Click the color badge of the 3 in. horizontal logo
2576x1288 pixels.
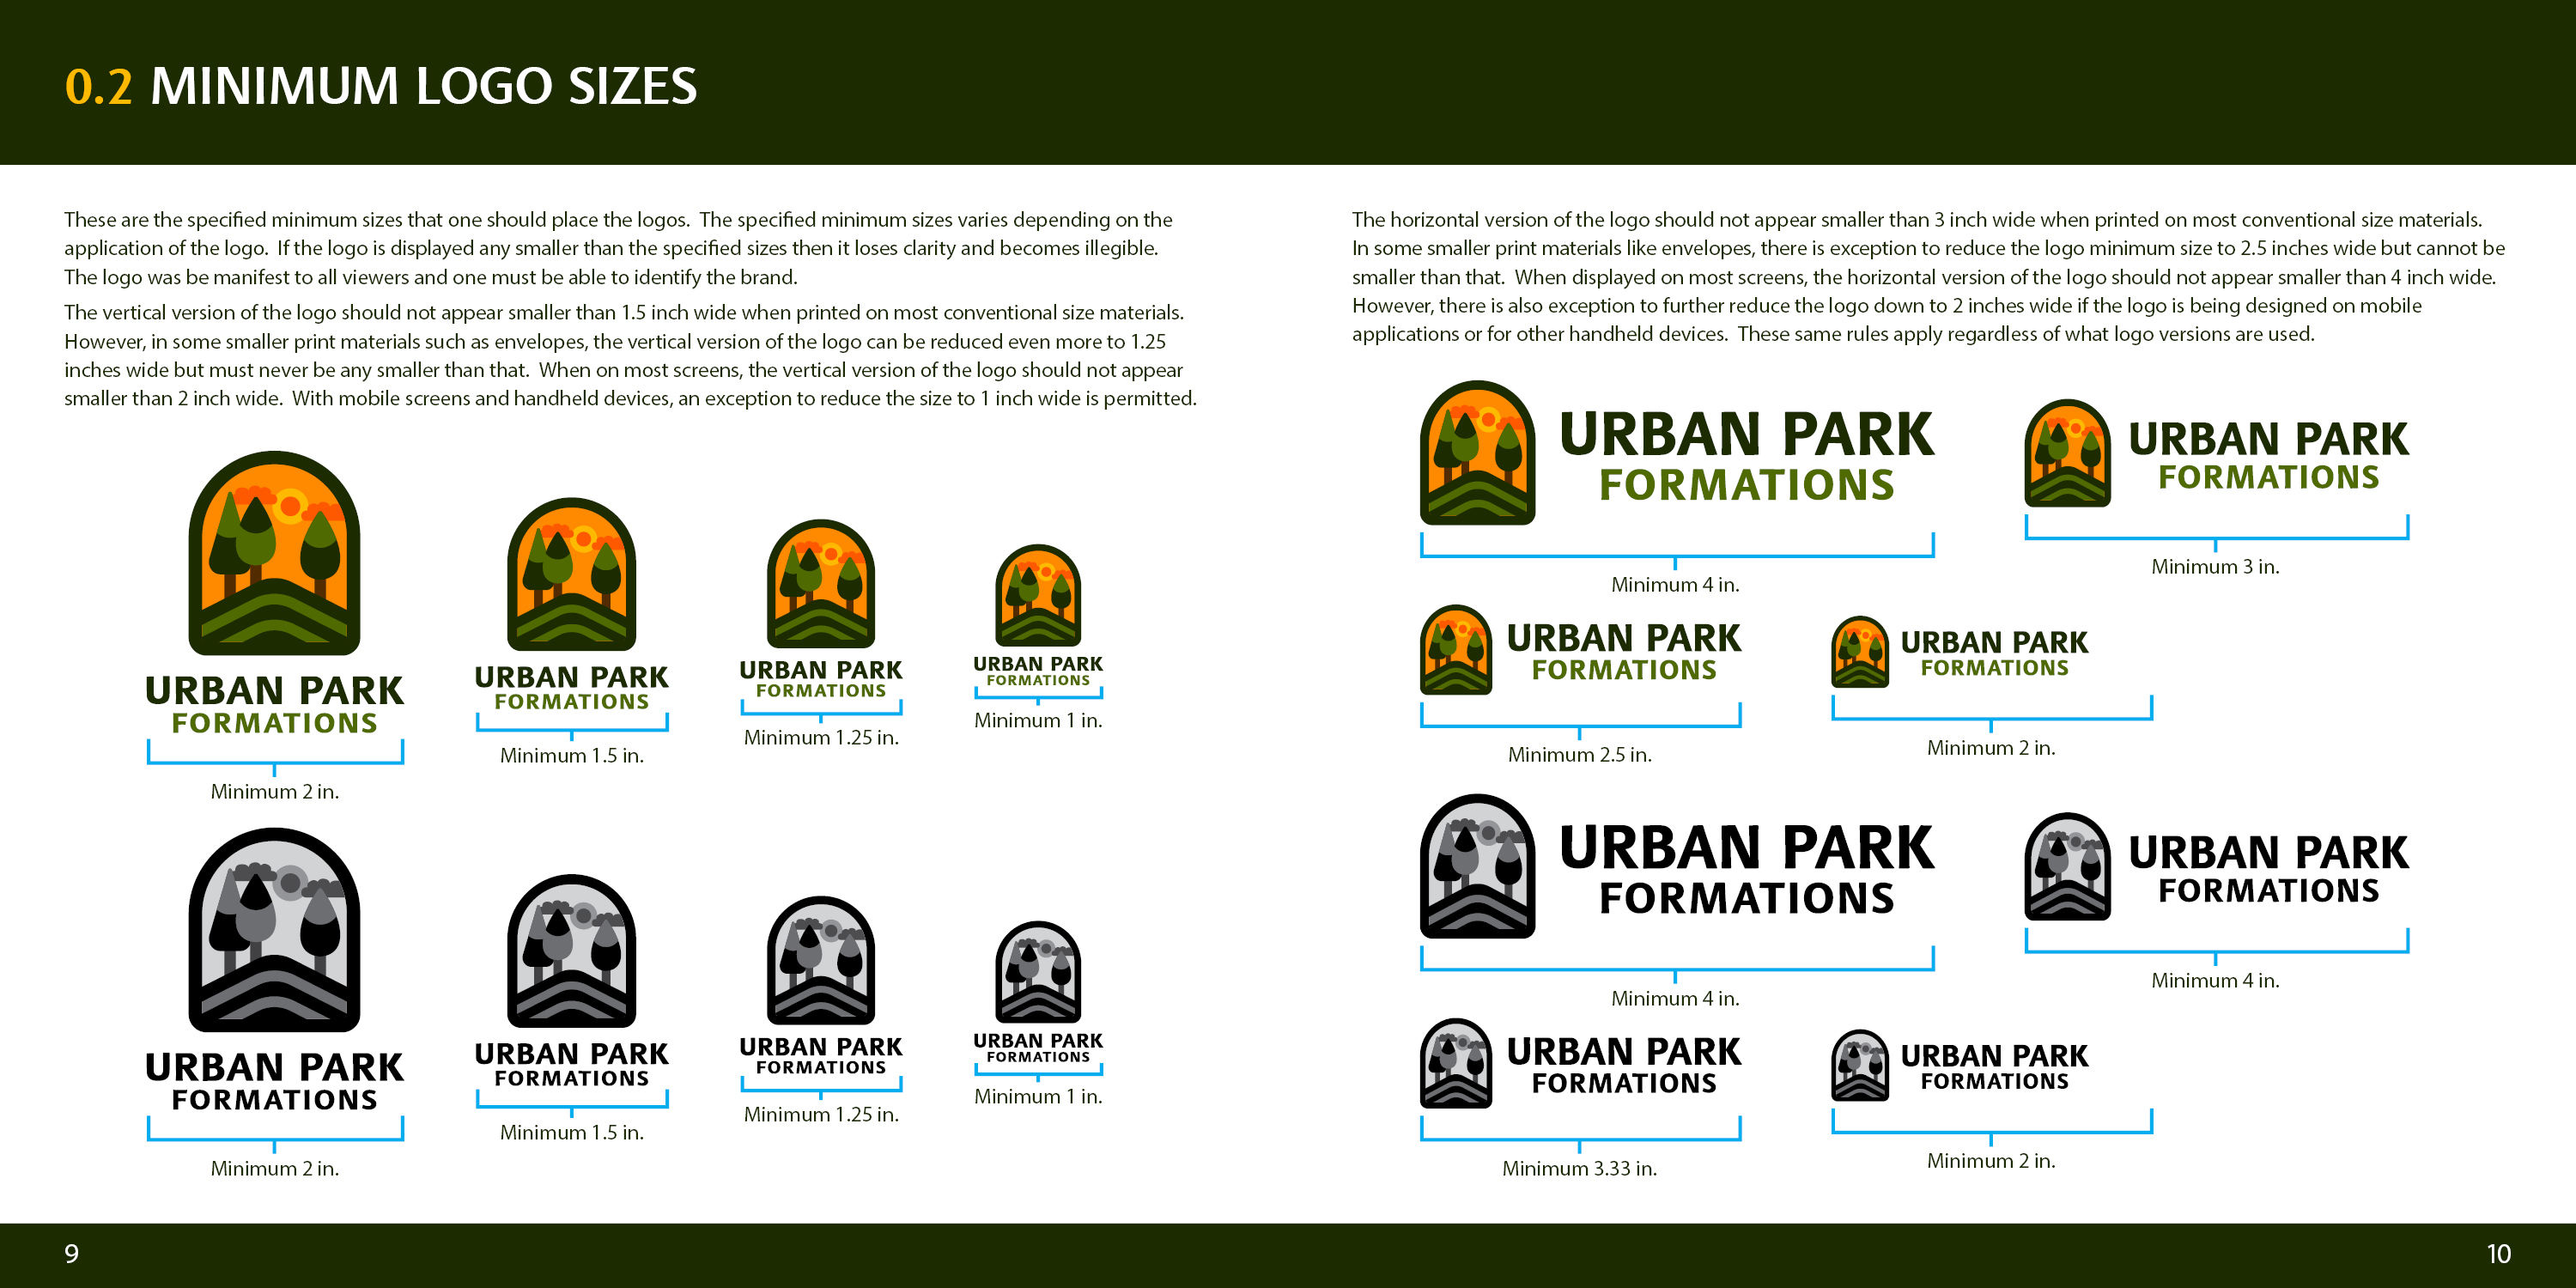(x=2067, y=453)
